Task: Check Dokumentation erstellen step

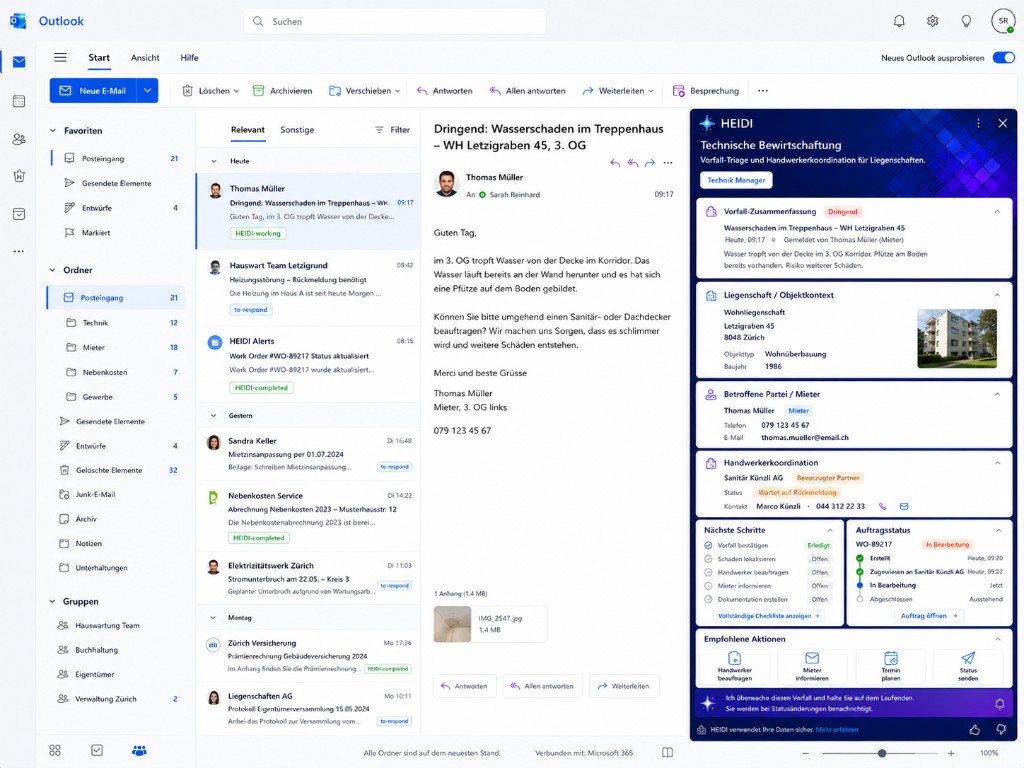Action: (708, 599)
